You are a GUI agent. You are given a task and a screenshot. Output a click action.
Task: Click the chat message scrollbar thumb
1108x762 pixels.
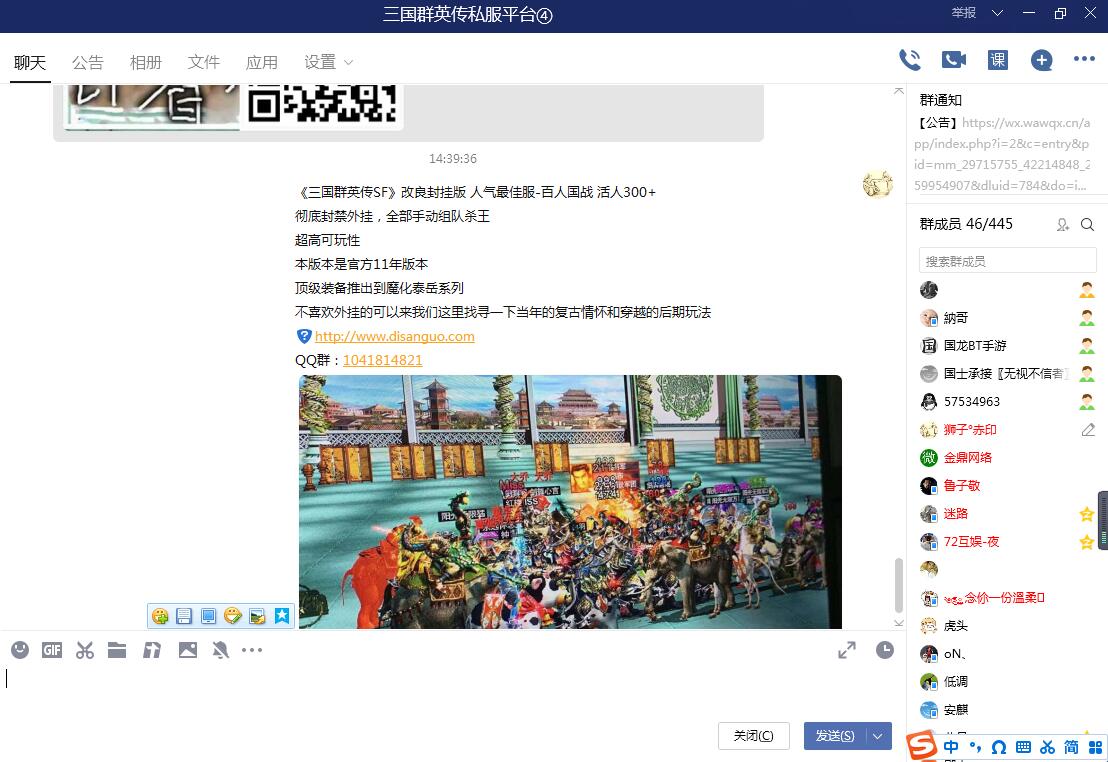pyautogui.click(x=898, y=585)
